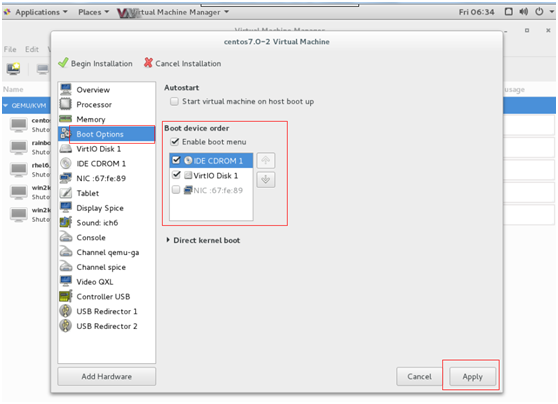Screen dimensions: 558x404
Task: Collapse the QEMU/KVM connection tree
Action: [x=6, y=106]
